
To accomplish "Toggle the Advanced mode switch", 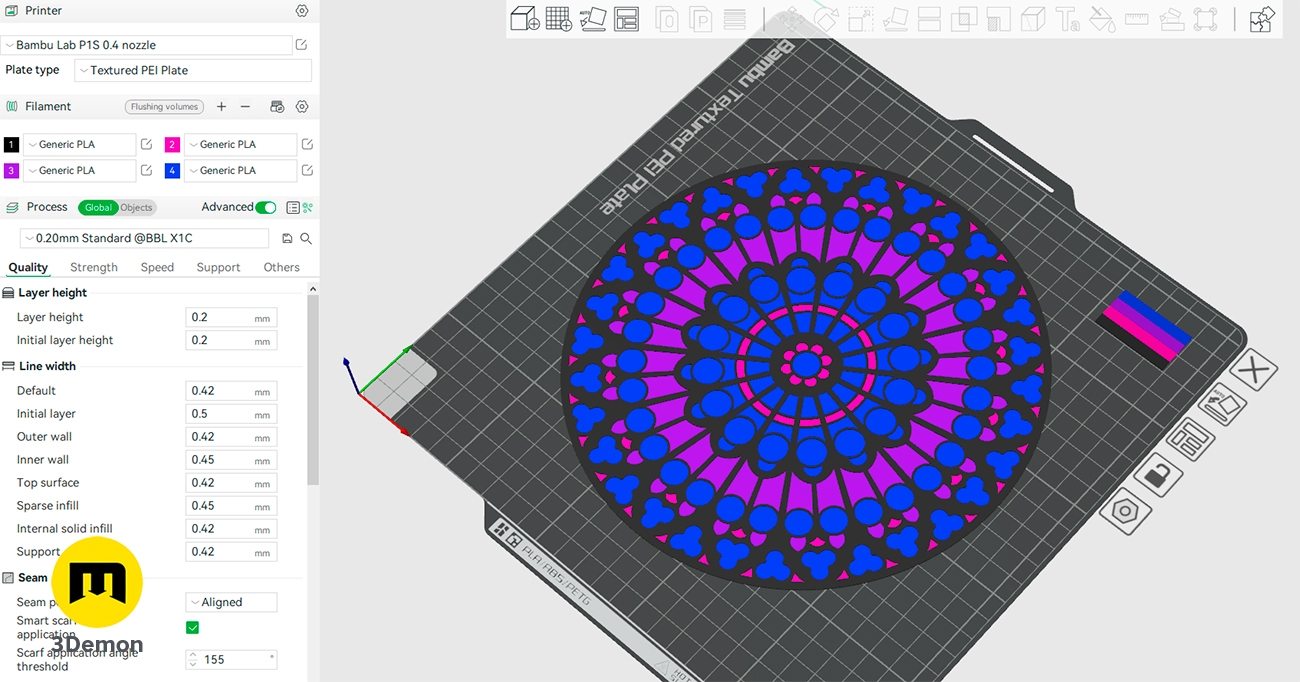I will [x=265, y=207].
